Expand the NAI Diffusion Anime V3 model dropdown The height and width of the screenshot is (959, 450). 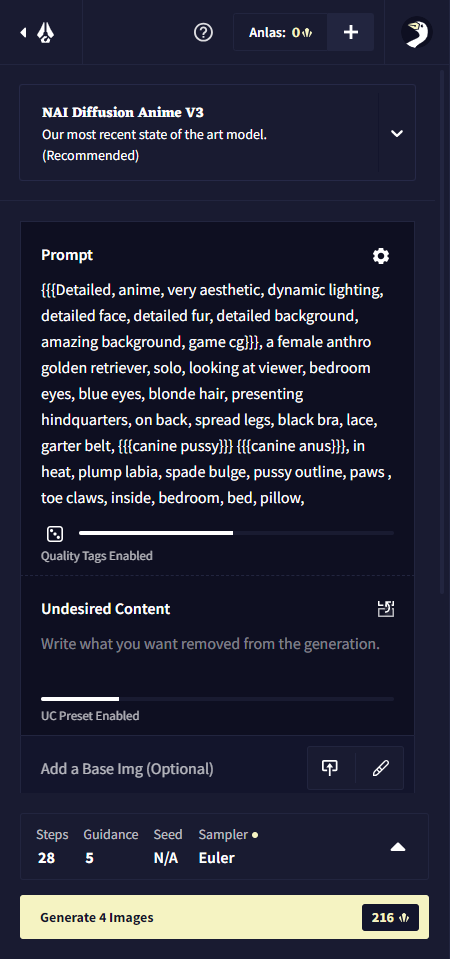tap(397, 133)
